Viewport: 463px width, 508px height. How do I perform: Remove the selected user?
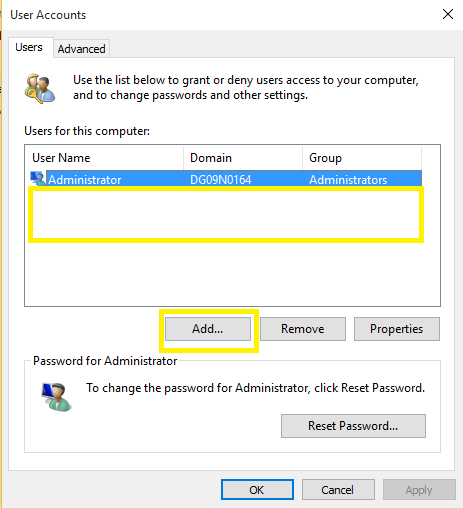303,329
